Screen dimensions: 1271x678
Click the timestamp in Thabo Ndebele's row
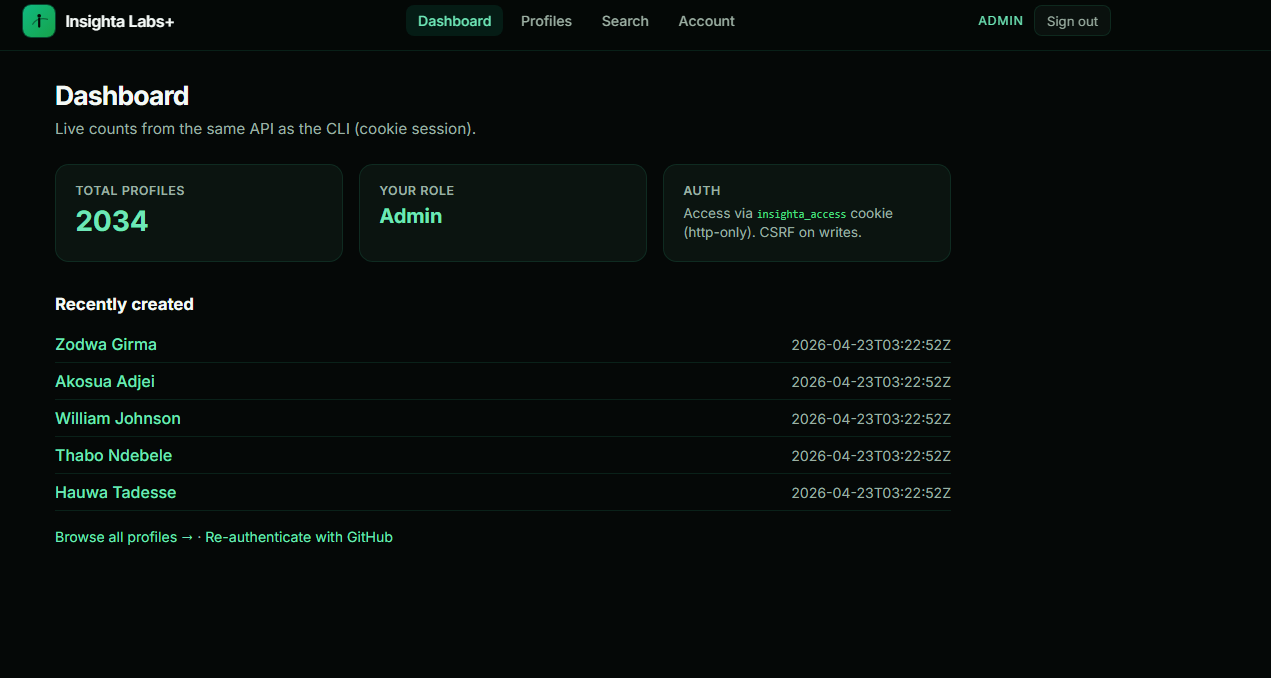871,456
